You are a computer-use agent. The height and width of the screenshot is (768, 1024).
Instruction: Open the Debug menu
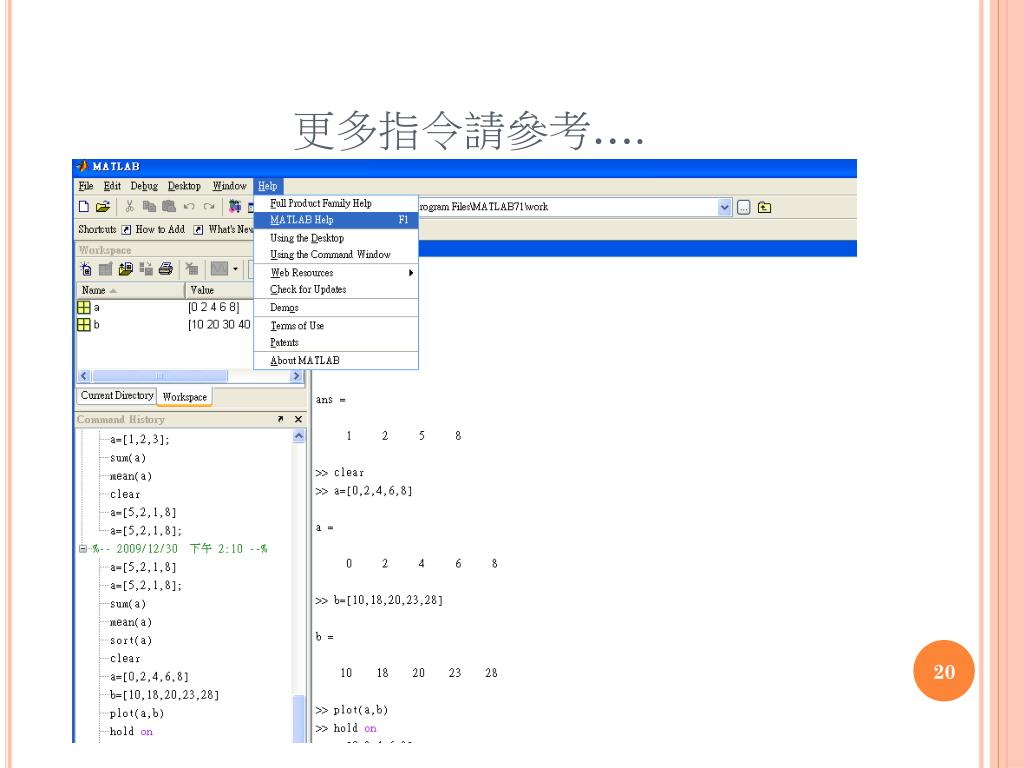[x=144, y=186]
